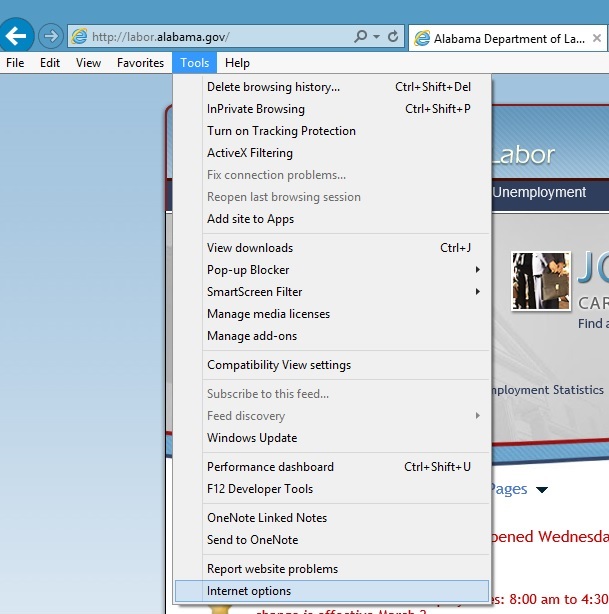Click the browser Back arrow button
The height and width of the screenshot is (614, 609).
coord(17,36)
